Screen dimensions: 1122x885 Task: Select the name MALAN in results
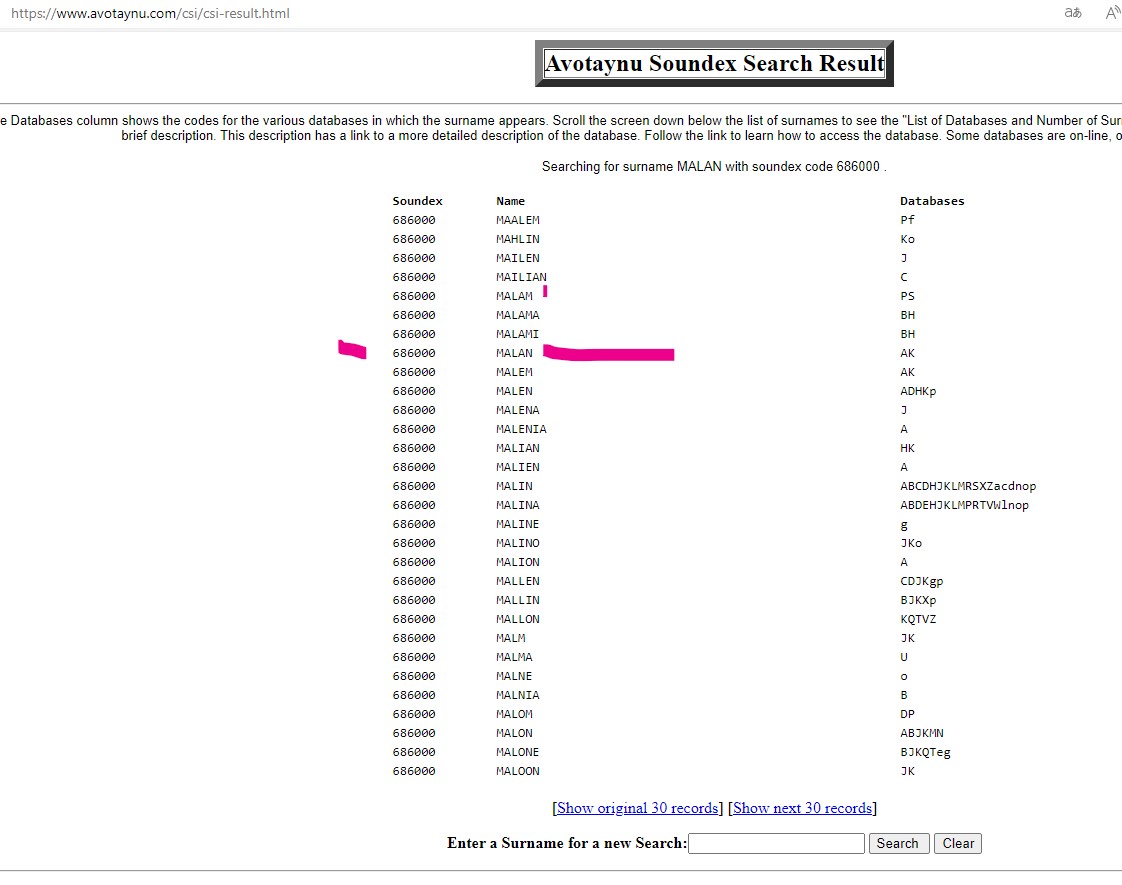(x=514, y=353)
